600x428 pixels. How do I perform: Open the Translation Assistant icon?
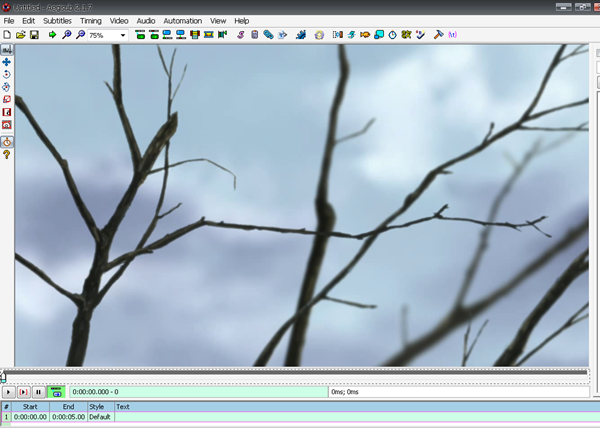[x=365, y=35]
